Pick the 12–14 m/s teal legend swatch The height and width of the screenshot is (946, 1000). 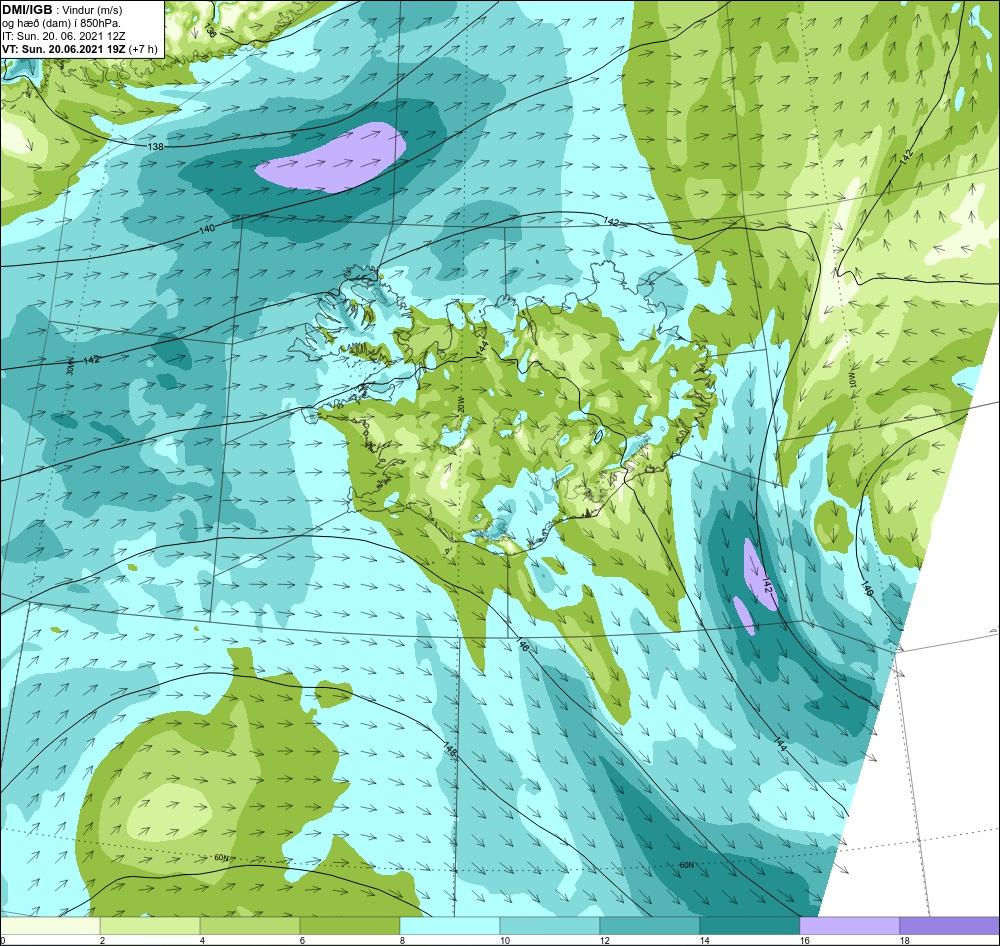click(649, 925)
